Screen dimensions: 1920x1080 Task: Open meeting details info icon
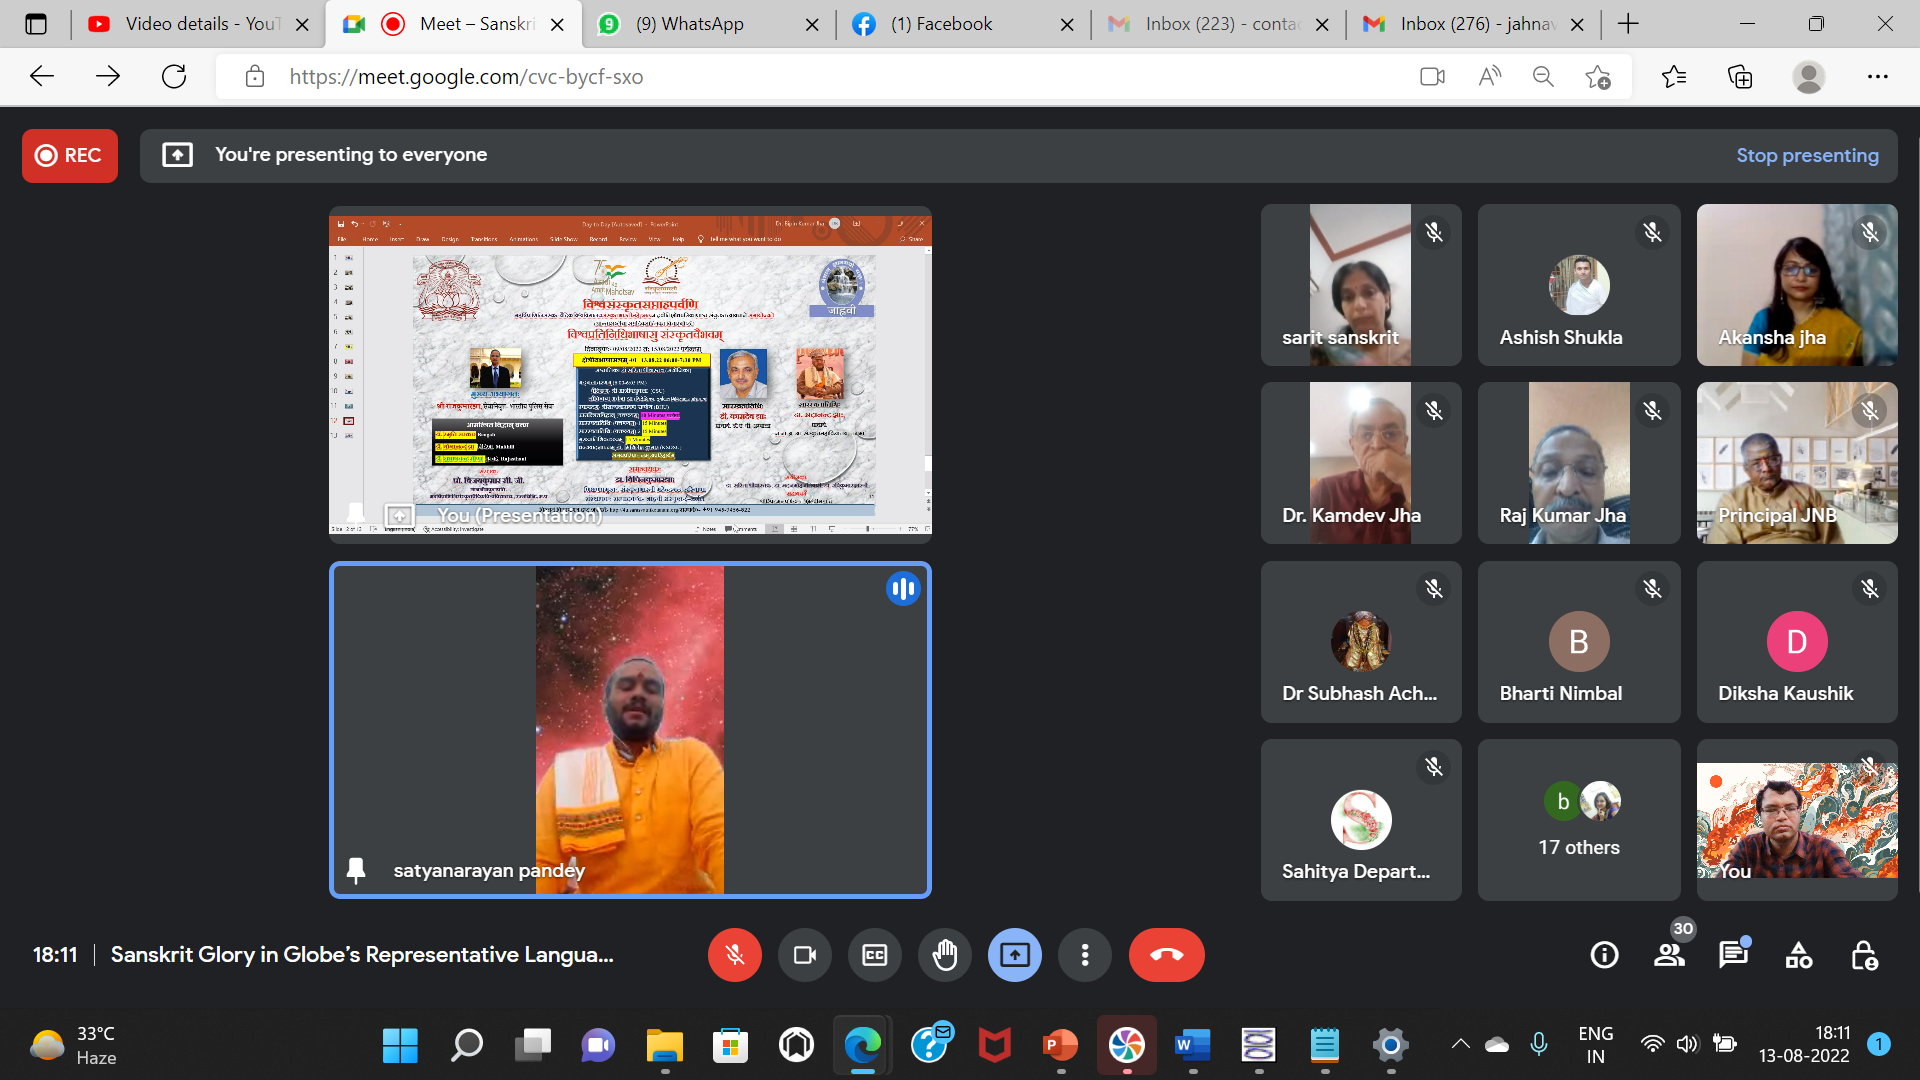[1604, 955]
